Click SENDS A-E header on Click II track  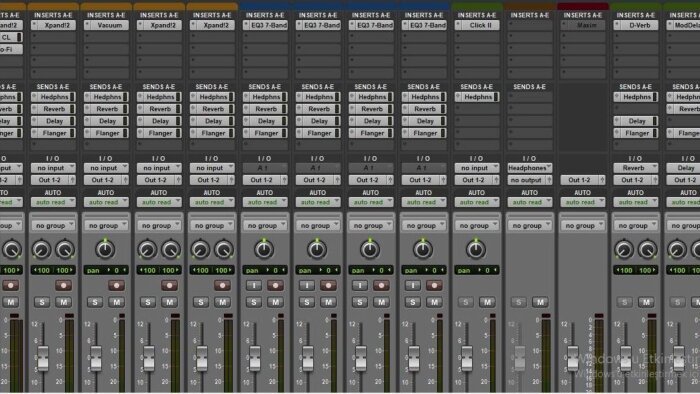[x=476, y=87]
